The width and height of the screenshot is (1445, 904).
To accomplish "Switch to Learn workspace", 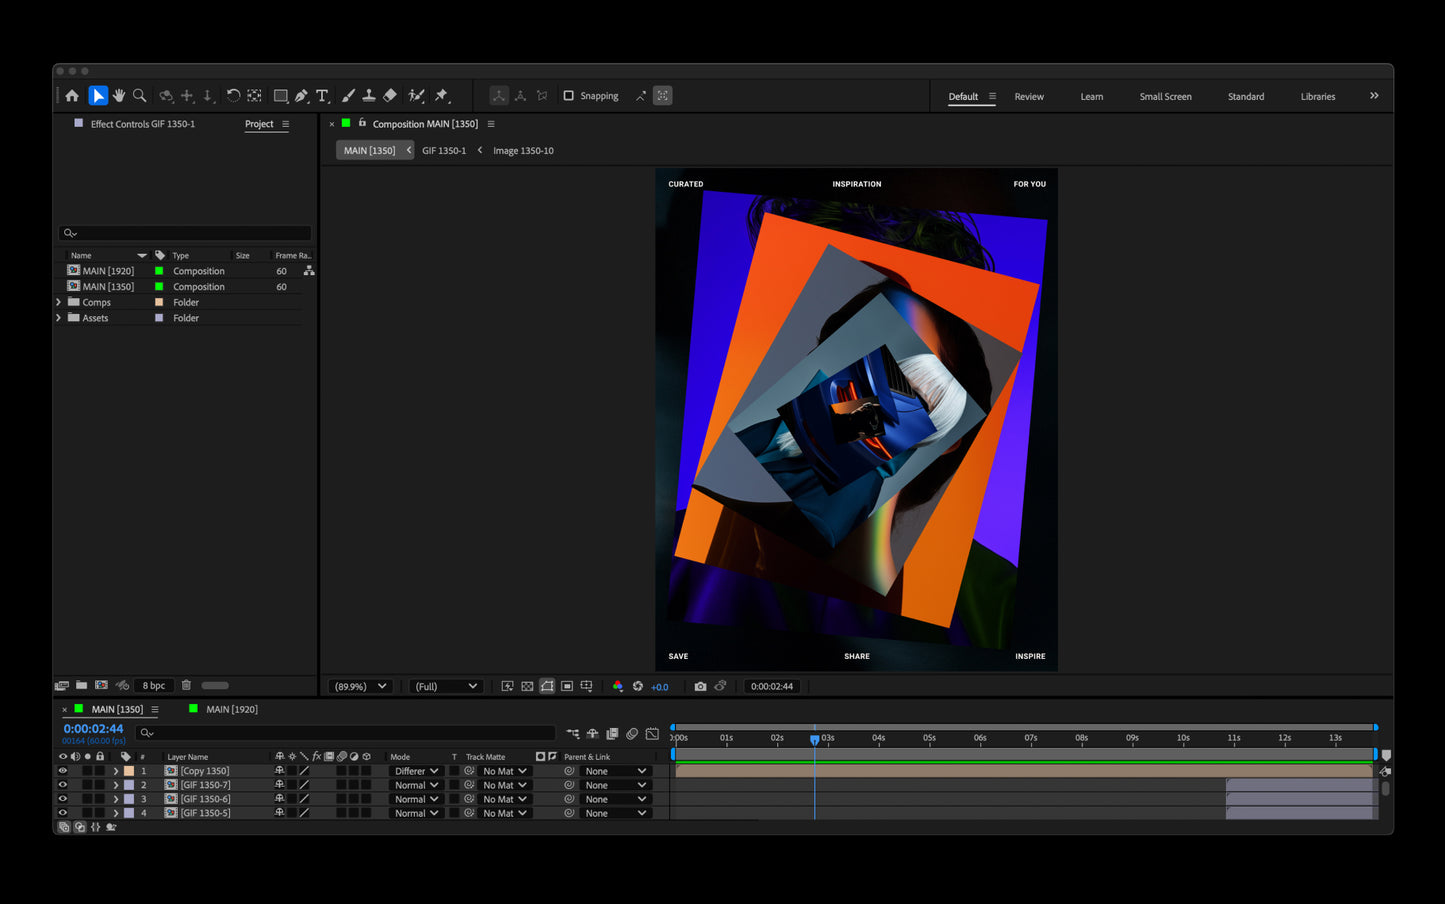I will point(1092,97).
